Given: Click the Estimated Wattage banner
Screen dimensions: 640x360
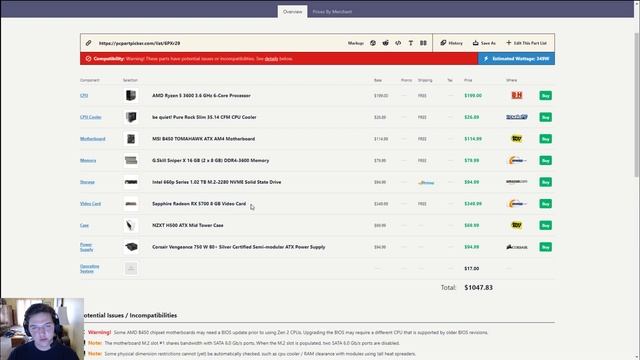Looking at the screenshot, I should (x=516, y=59).
